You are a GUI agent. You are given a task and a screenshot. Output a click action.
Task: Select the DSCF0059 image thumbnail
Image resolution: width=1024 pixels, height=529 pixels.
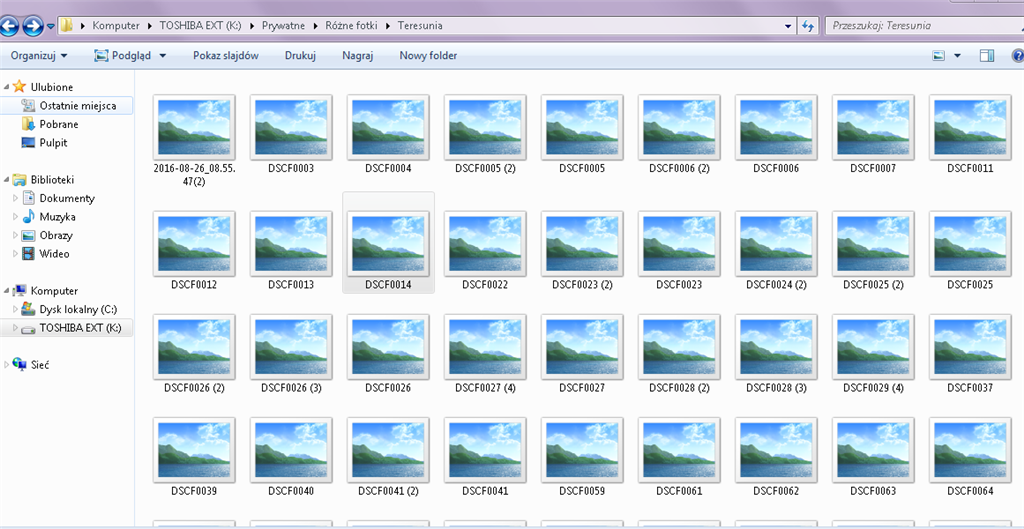coord(582,450)
